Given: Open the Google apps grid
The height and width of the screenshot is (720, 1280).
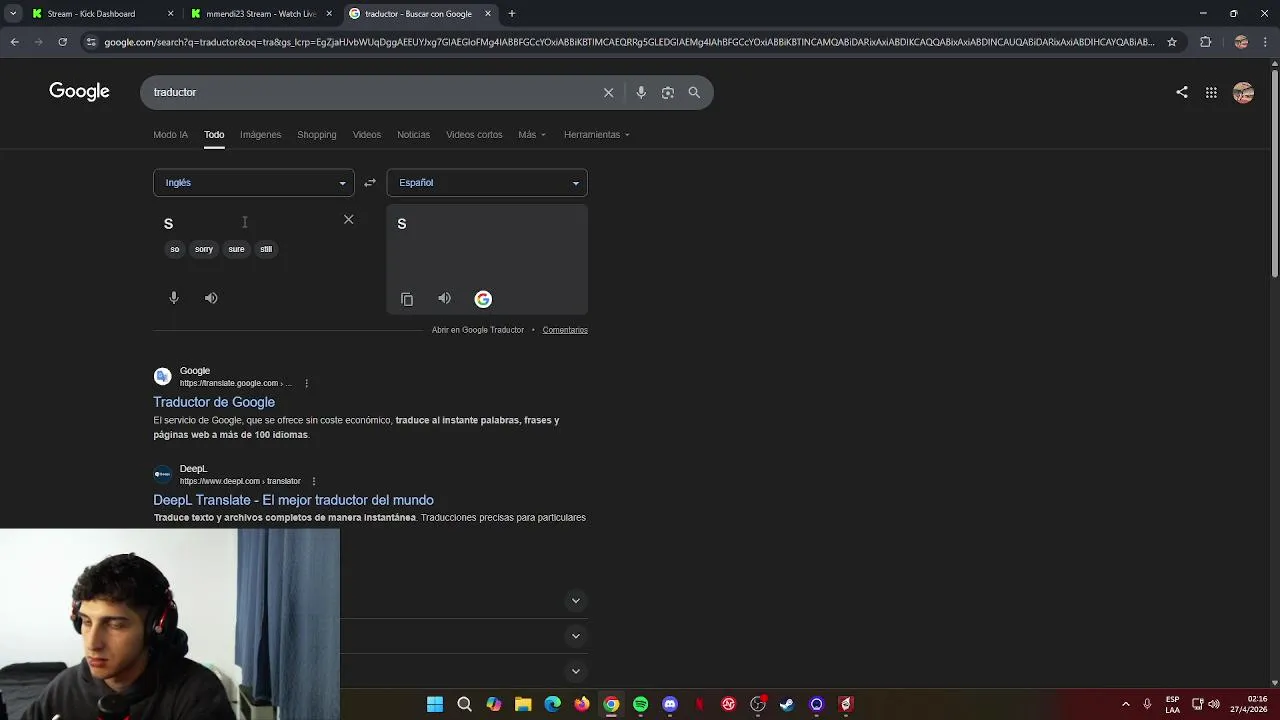Looking at the screenshot, I should click(1211, 92).
